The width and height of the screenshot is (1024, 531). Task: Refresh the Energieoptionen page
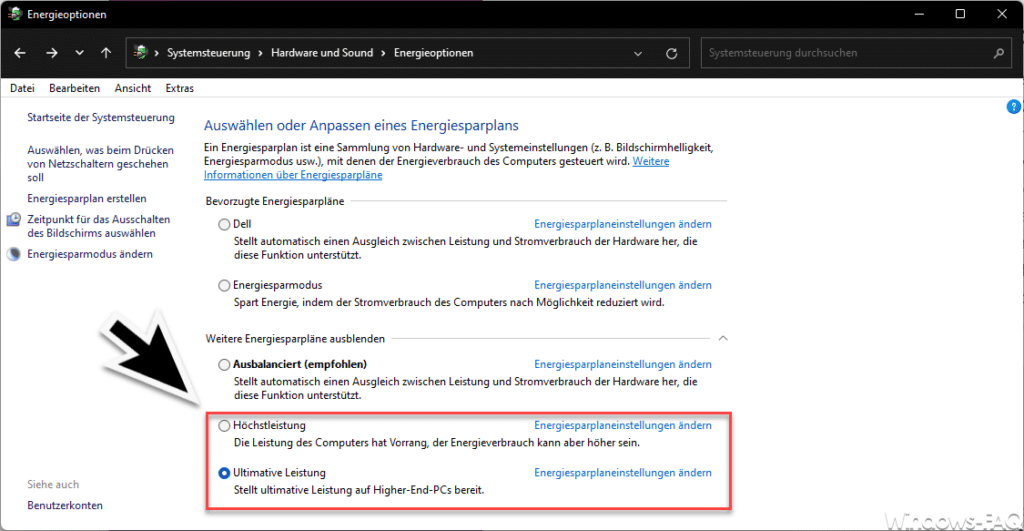(671, 54)
